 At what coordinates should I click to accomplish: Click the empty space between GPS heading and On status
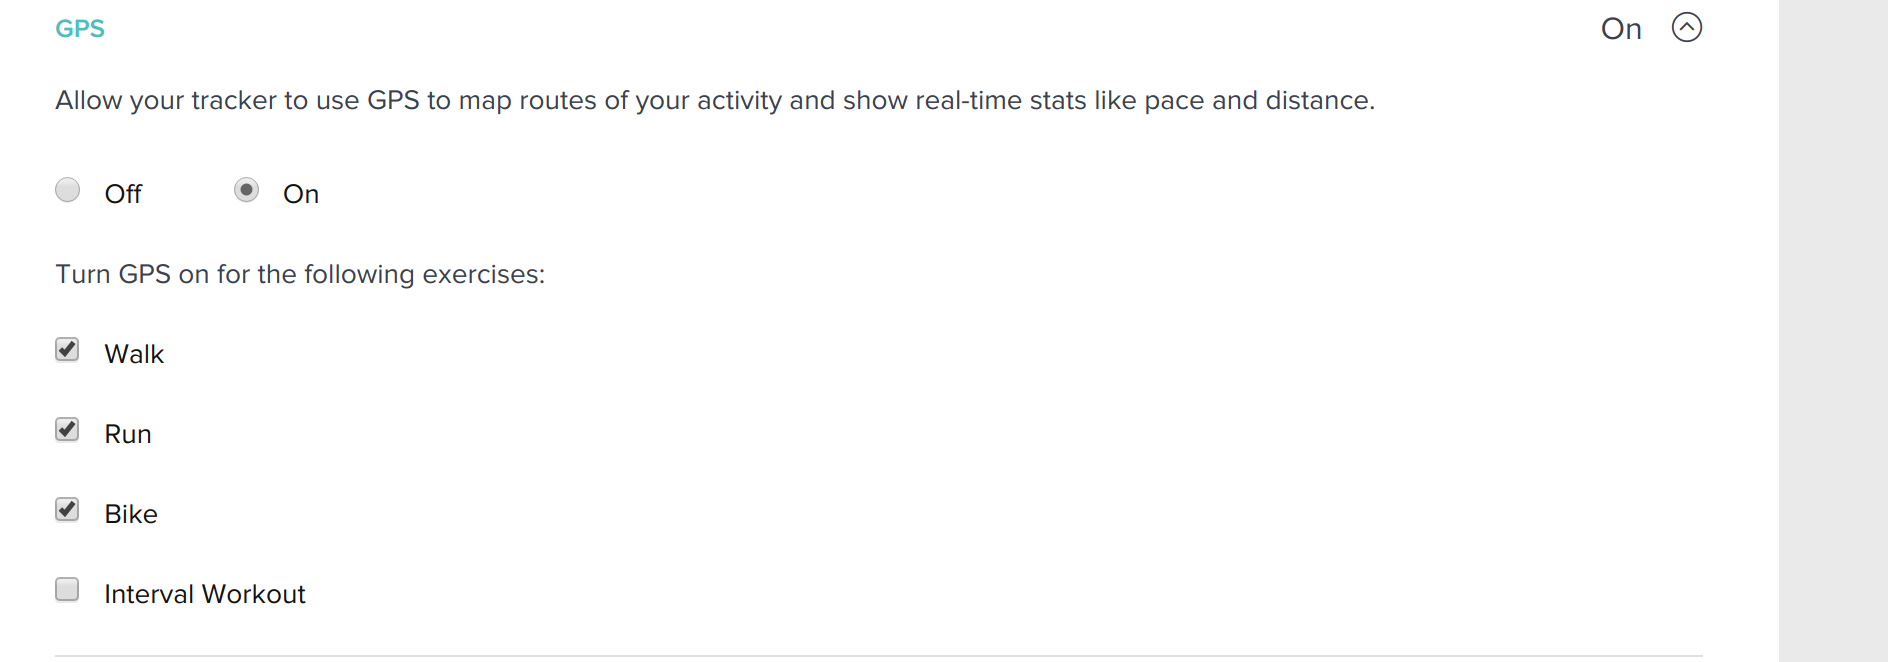(x=850, y=29)
